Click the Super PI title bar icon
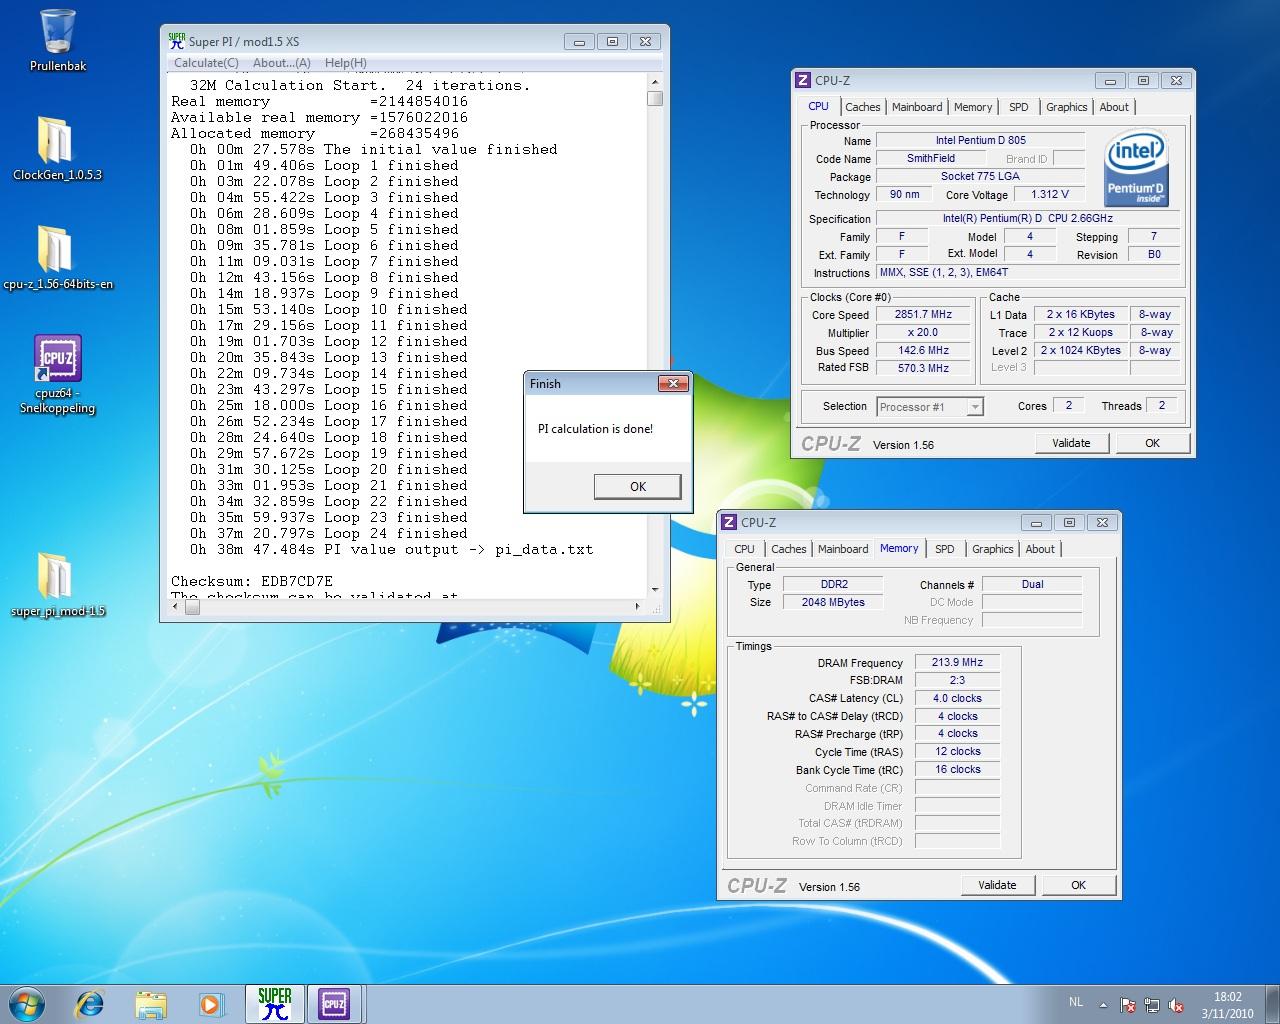Screen dimensions: 1280x1024 177,41
